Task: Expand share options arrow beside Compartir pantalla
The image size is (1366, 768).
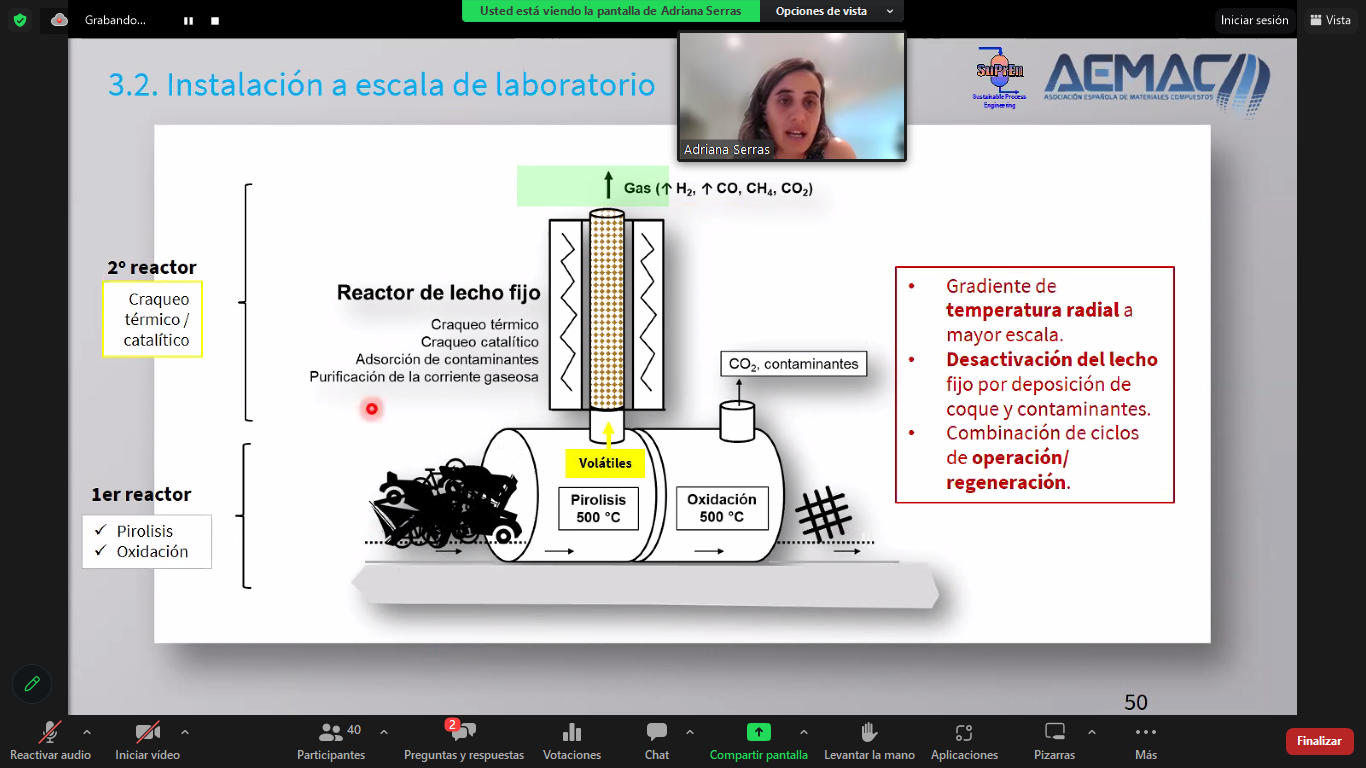Action: click(804, 732)
